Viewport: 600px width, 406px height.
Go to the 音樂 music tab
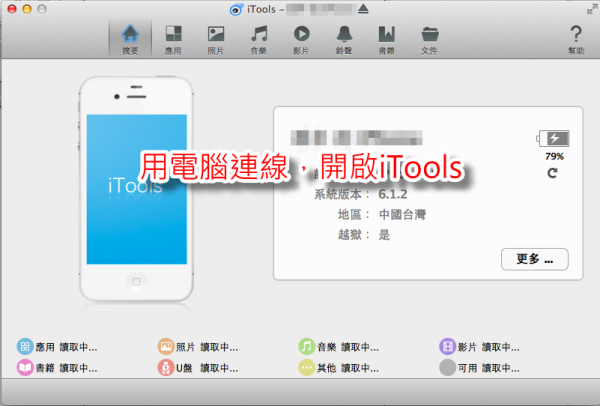coord(259,39)
